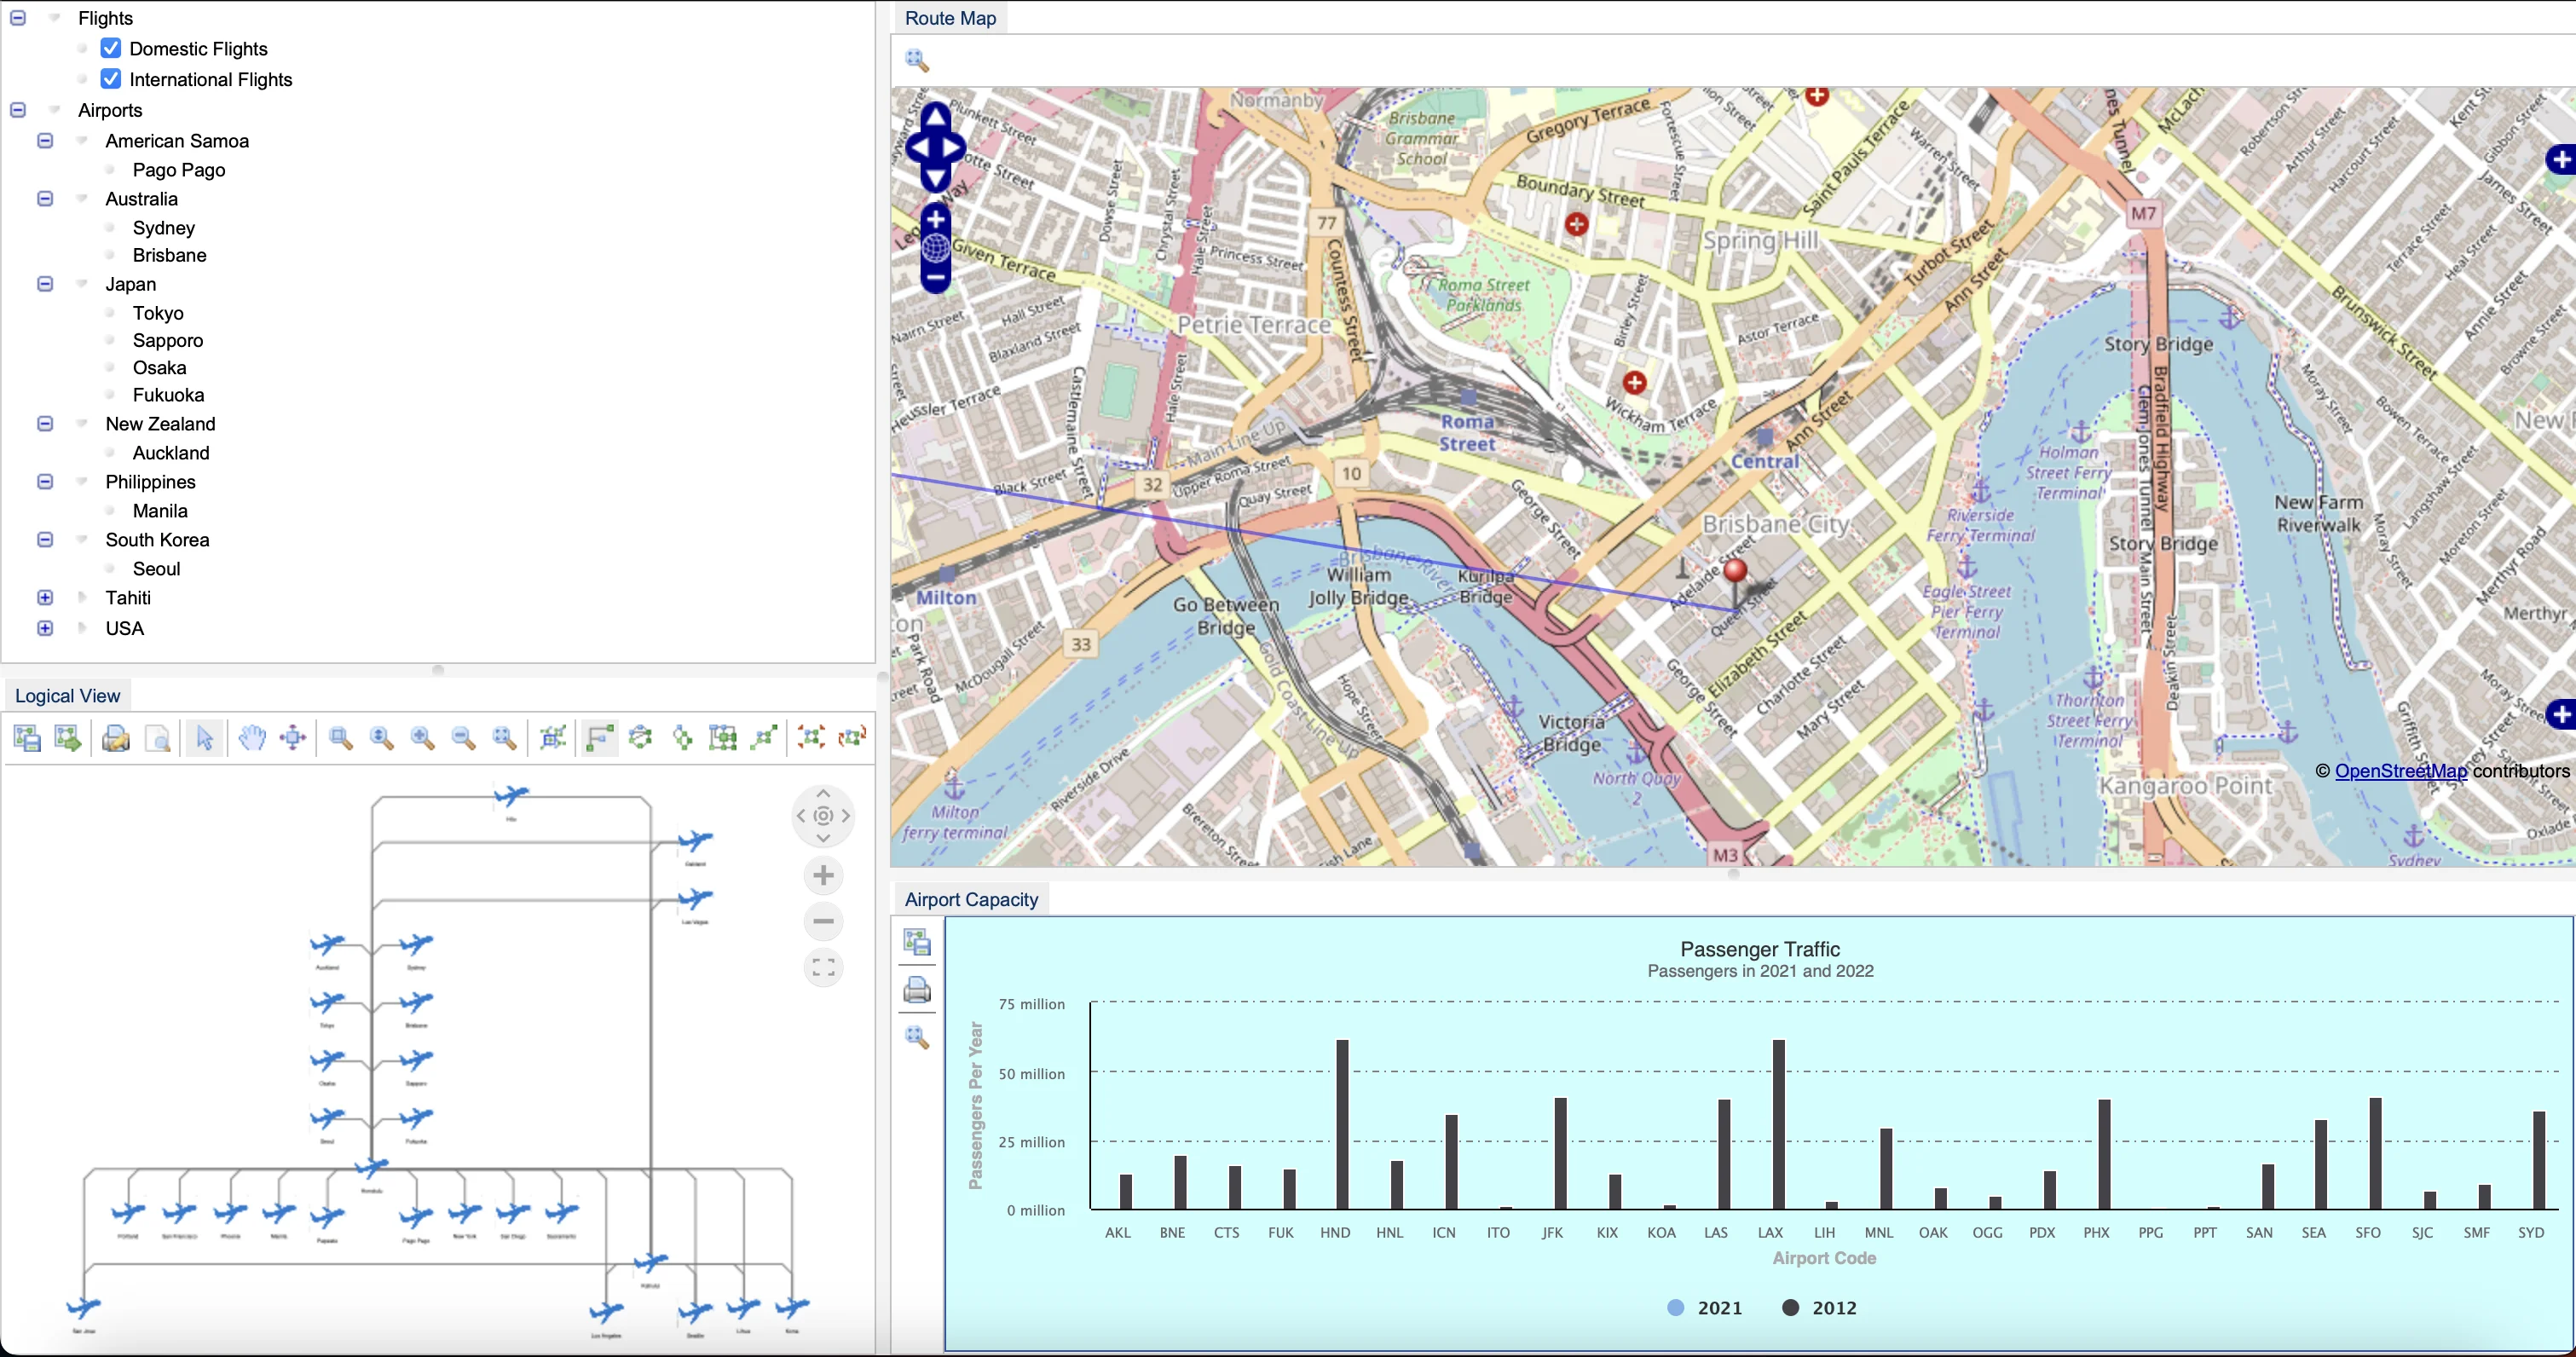This screenshot has width=2576, height=1357.
Task: Open the overview window icon in the toolbar
Action: click(553, 738)
